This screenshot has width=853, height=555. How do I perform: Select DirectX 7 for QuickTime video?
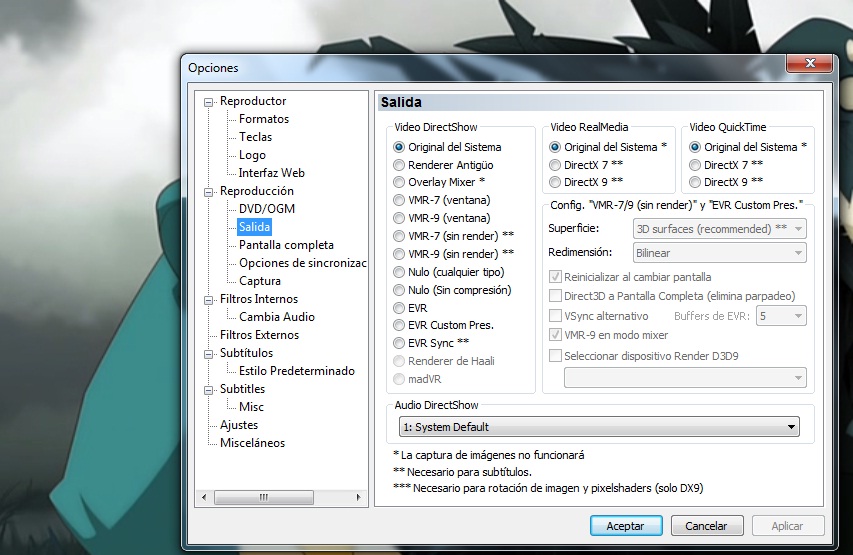click(696, 164)
